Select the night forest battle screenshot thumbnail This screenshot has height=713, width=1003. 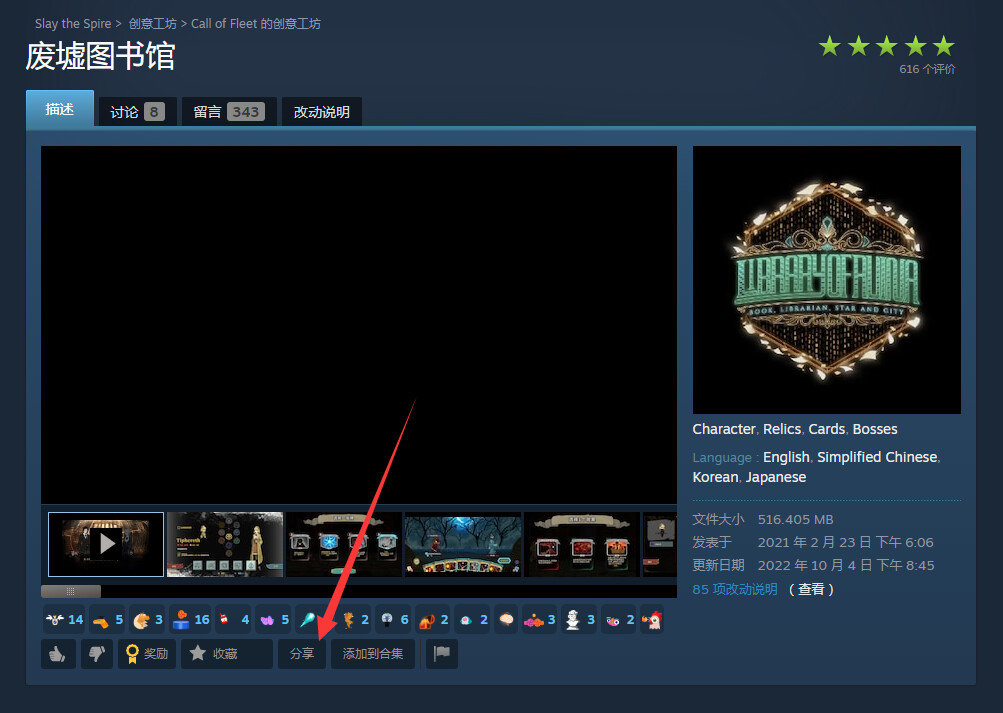[462, 544]
